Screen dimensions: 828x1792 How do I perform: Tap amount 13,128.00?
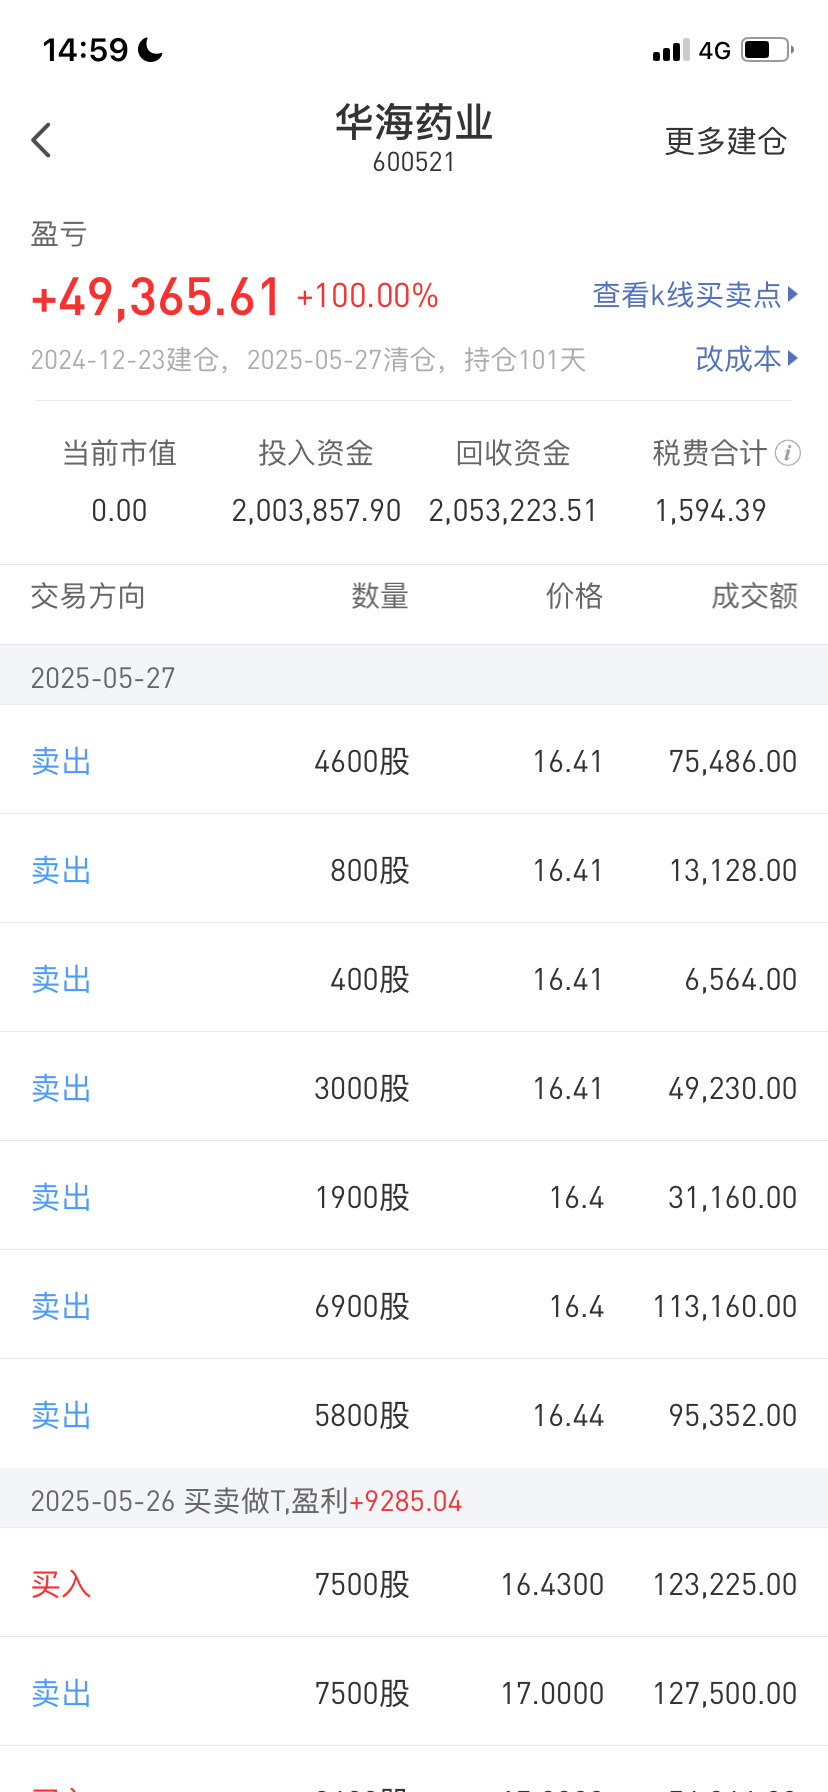[733, 871]
